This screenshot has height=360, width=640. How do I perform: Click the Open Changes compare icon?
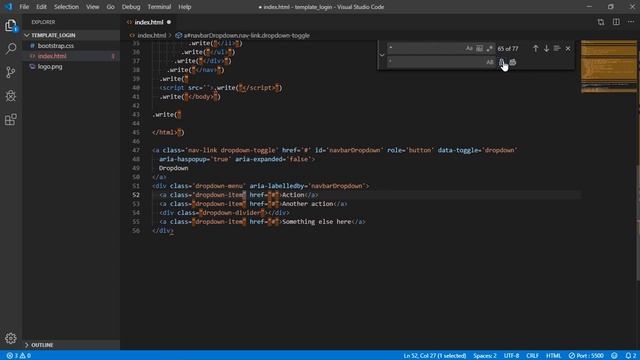pyautogui.click(x=601, y=22)
